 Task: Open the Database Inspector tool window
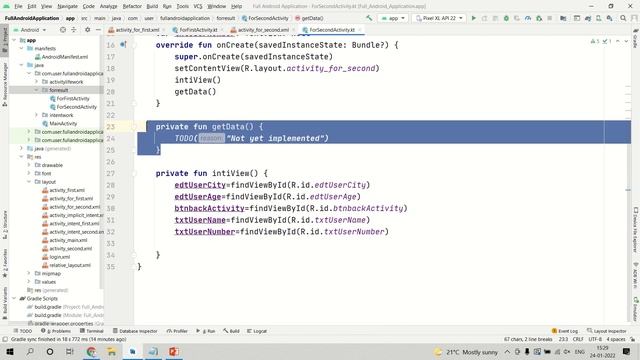pos(135,331)
